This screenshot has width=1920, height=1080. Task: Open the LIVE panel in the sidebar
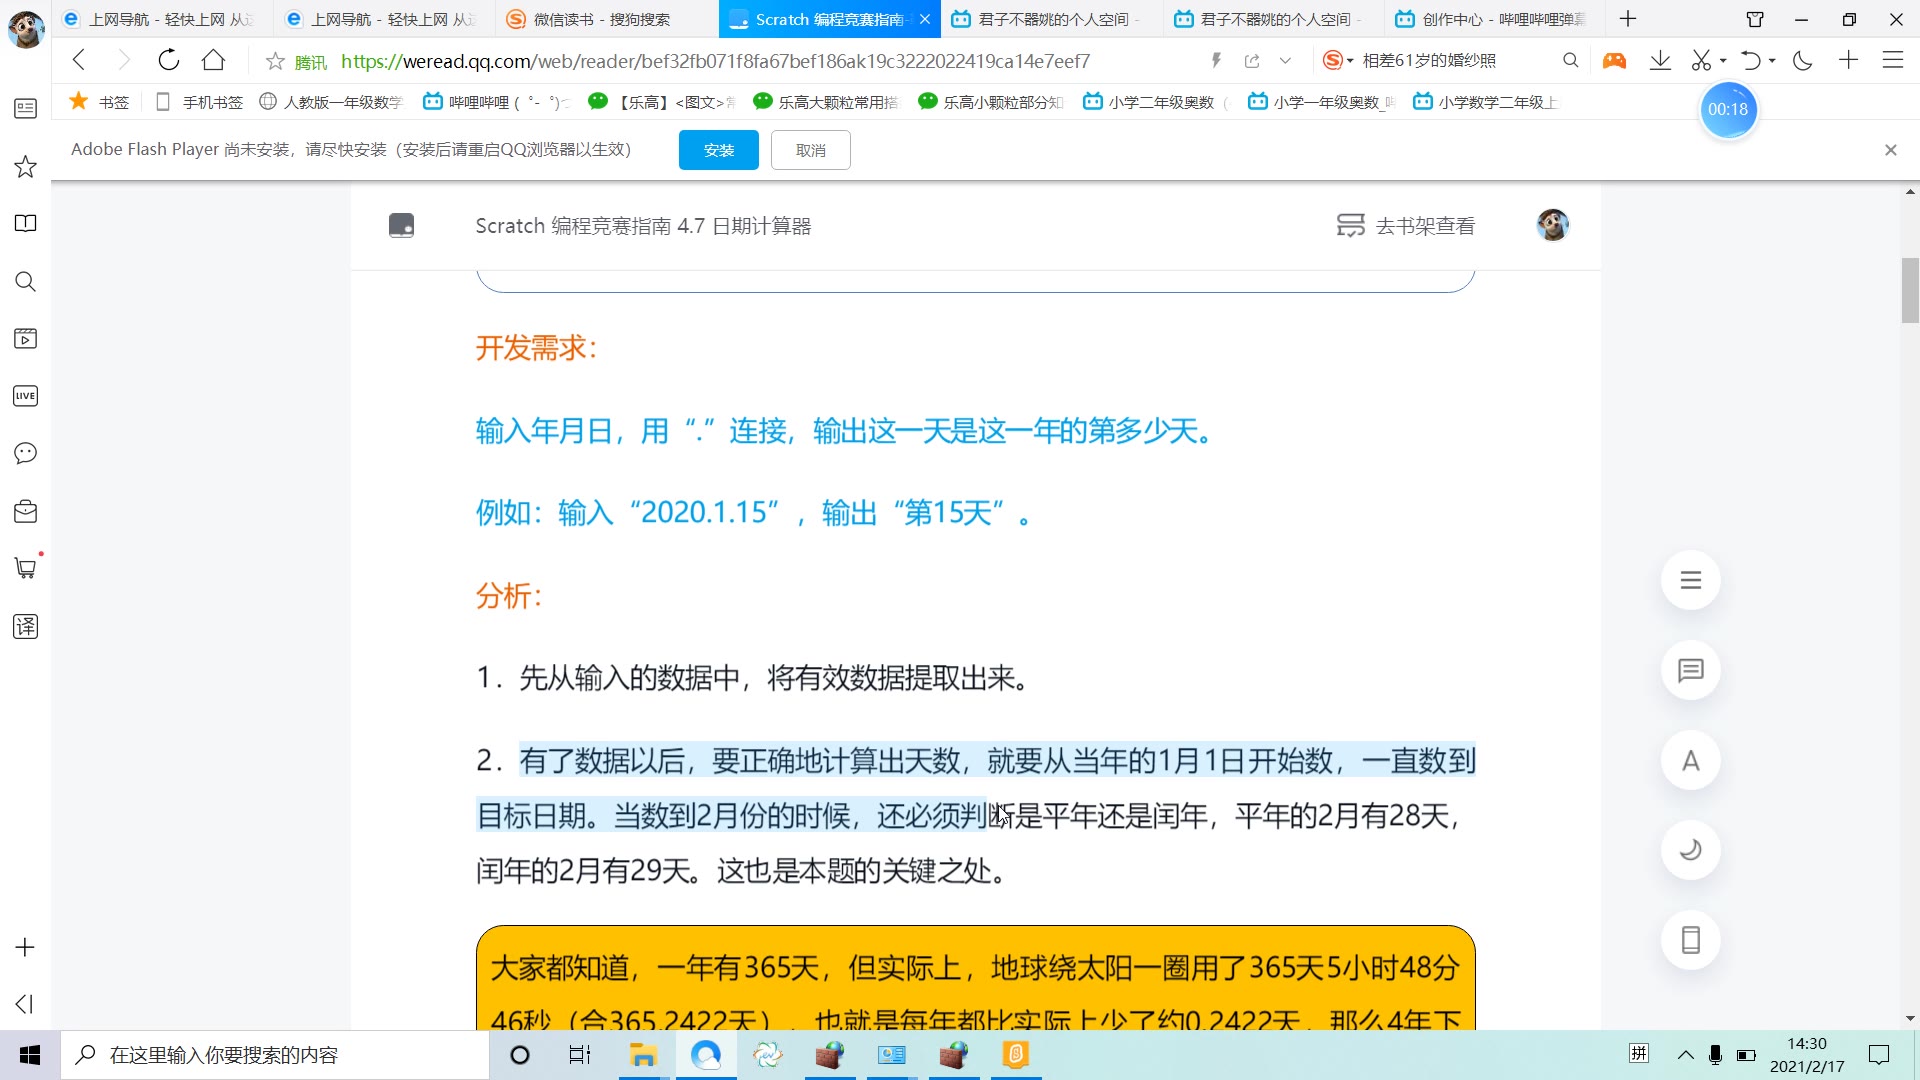click(x=25, y=395)
